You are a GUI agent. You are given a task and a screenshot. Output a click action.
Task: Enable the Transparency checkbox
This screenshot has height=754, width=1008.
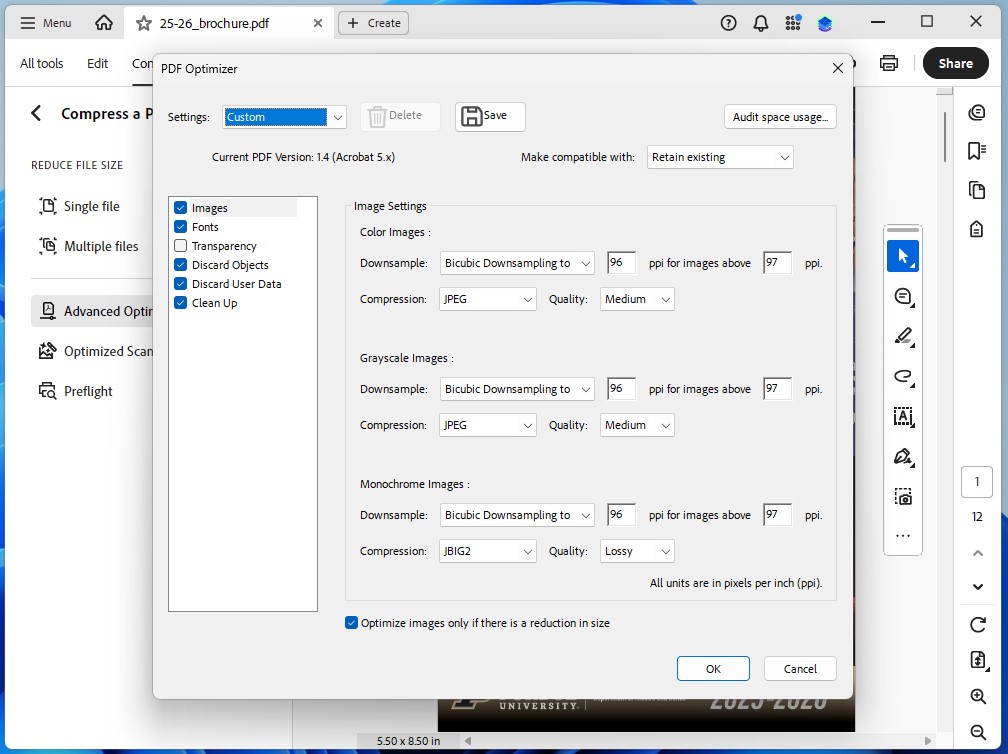180,245
